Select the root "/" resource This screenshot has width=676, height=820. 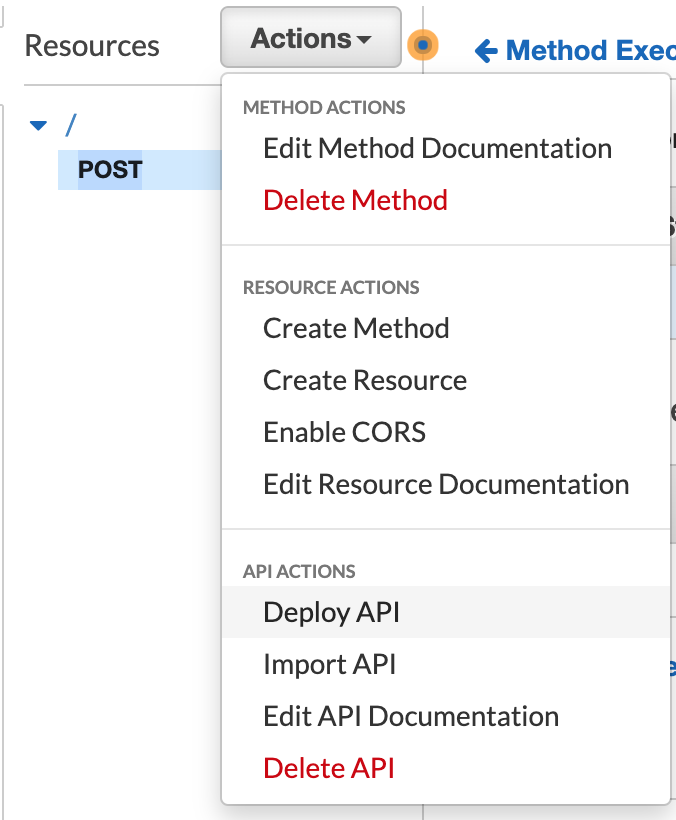(70, 125)
